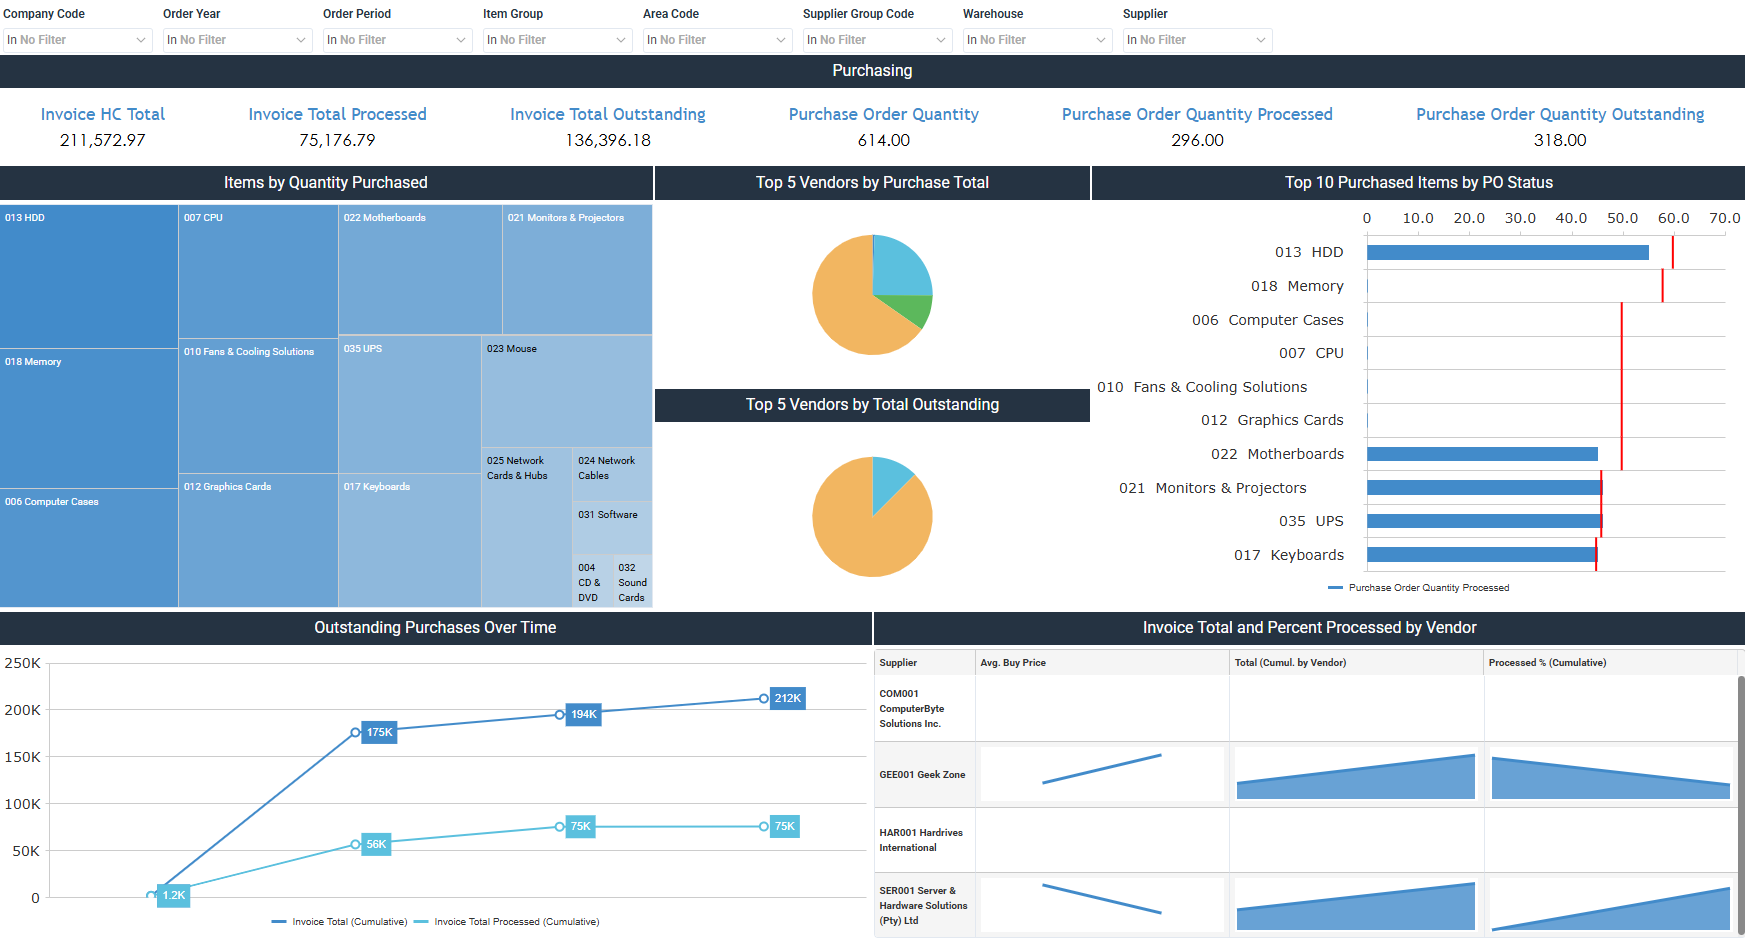
Task: Open the Supplier Group Code filter dropdown
Action: click(x=877, y=40)
